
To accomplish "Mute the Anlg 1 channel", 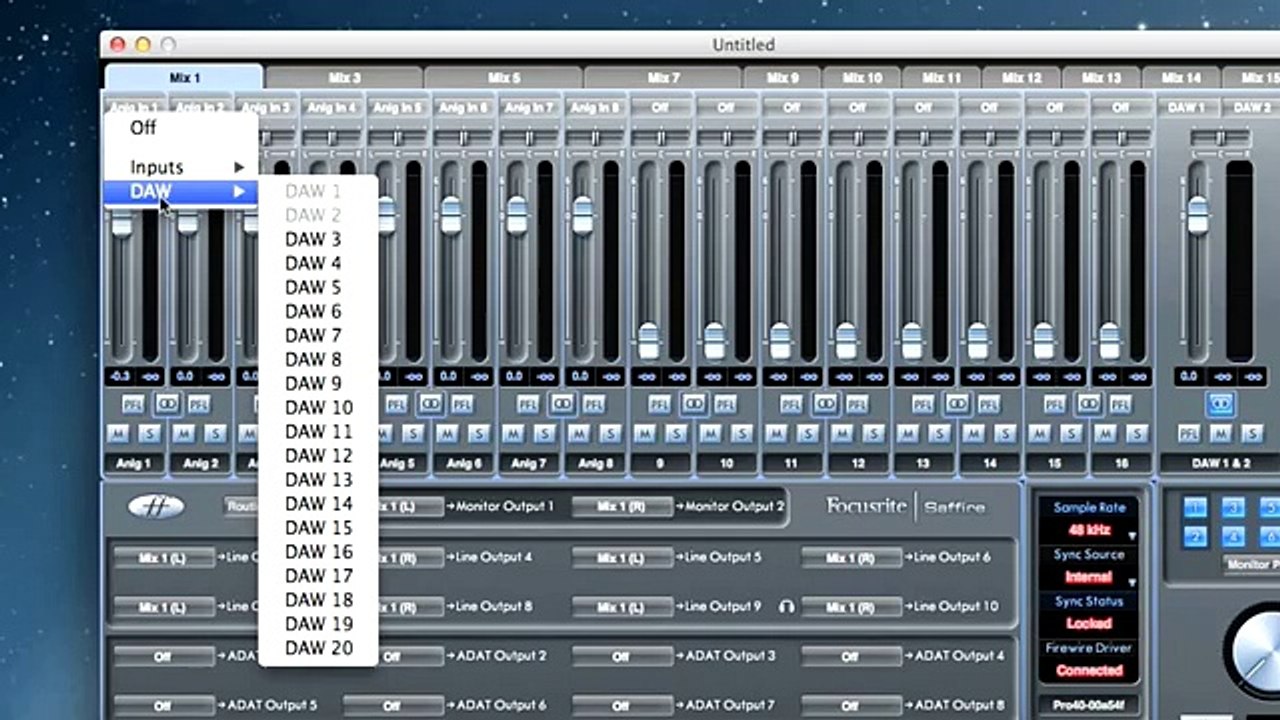I will 117,433.
